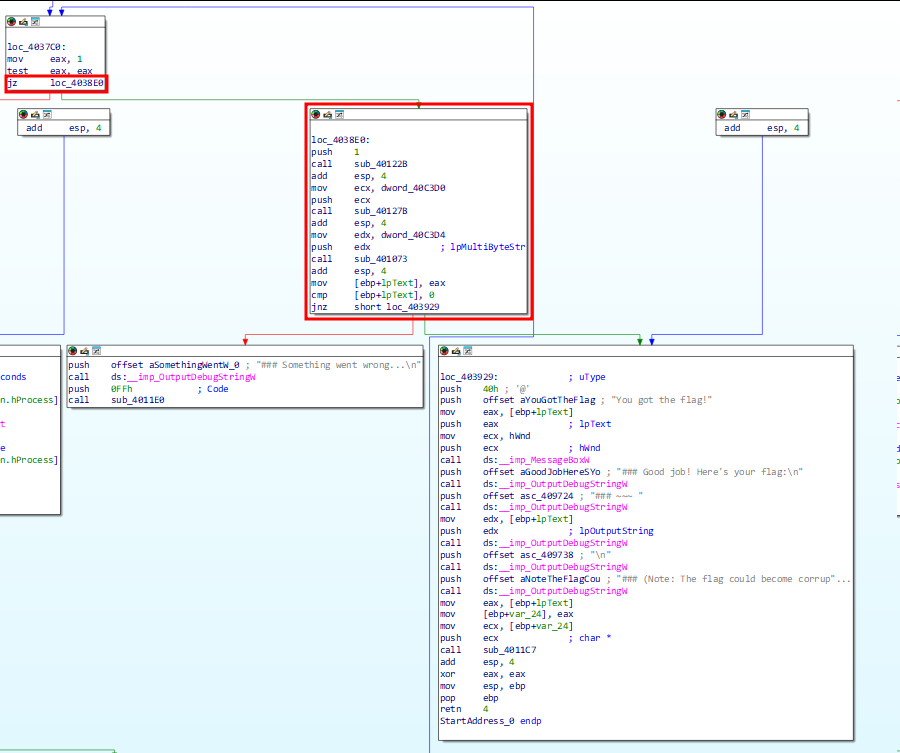Select the loc_4038E0: label line
The height and width of the screenshot is (753, 900).
click(340, 140)
